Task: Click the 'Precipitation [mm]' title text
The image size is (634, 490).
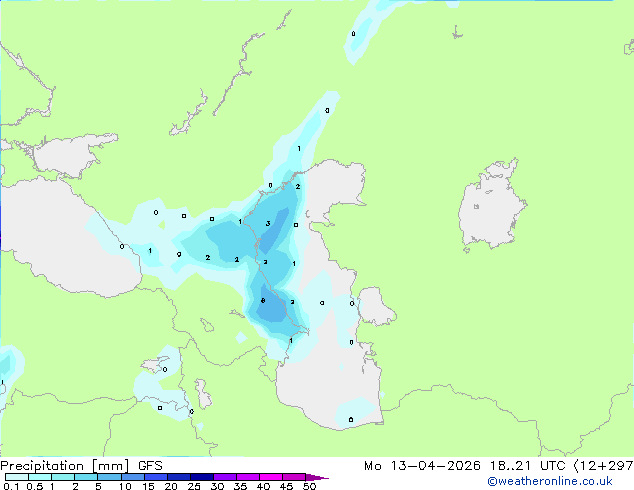Action: (65, 466)
